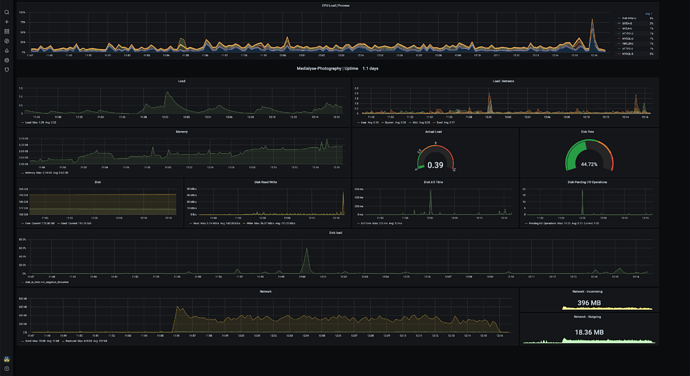Open the CPU Load | Process panel title menu
This screenshot has width=690, height=376.
[x=335, y=6]
